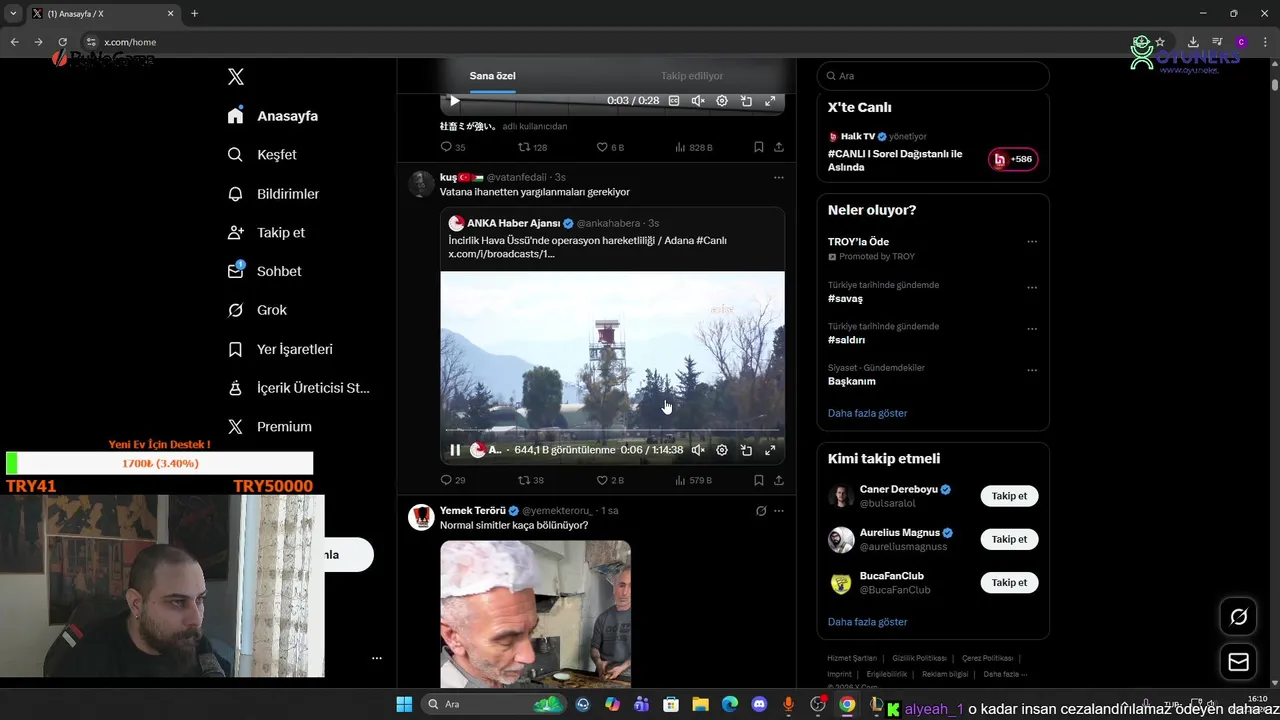Open File Explorer from the taskbar
This screenshot has width=1280, height=720.
700,704
